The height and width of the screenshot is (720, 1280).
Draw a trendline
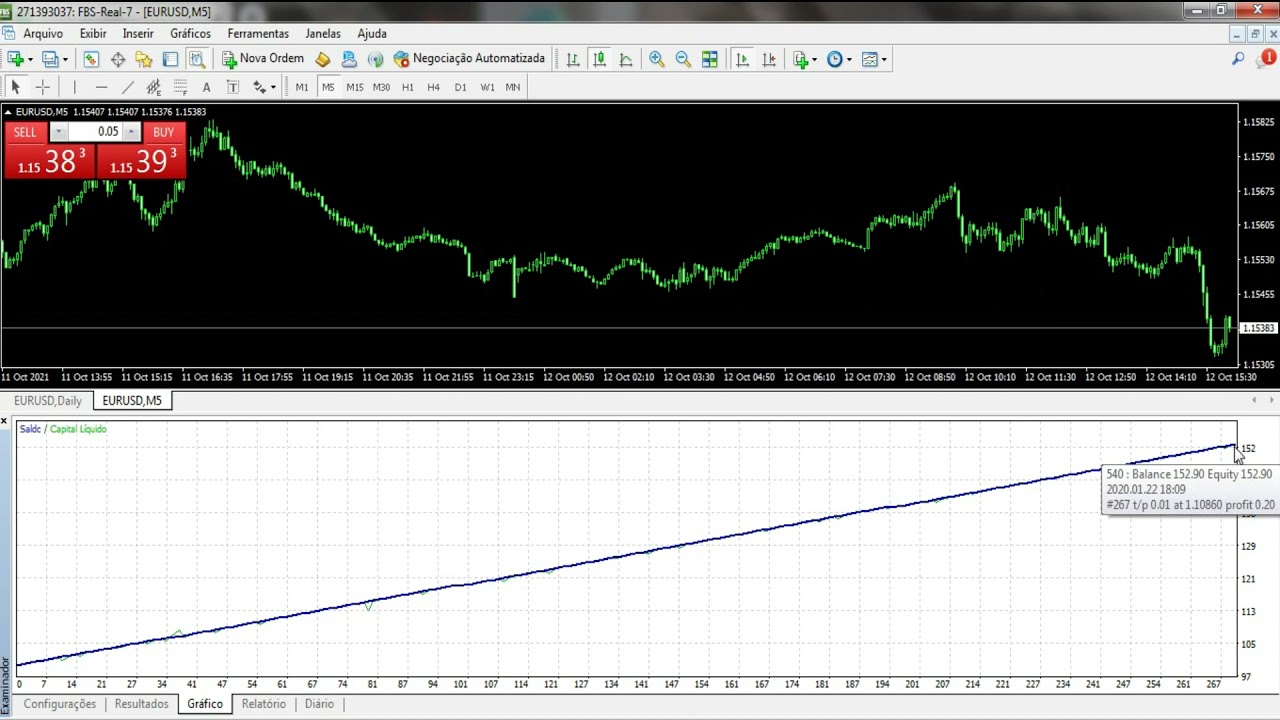pyautogui.click(x=127, y=87)
